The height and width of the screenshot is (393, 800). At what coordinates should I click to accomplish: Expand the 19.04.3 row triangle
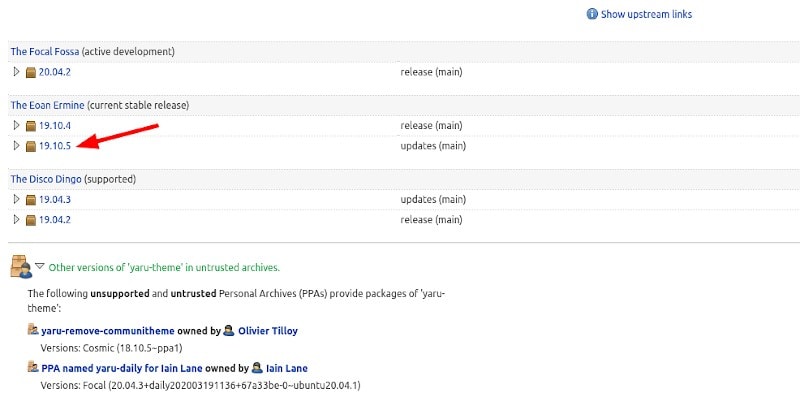click(x=16, y=199)
